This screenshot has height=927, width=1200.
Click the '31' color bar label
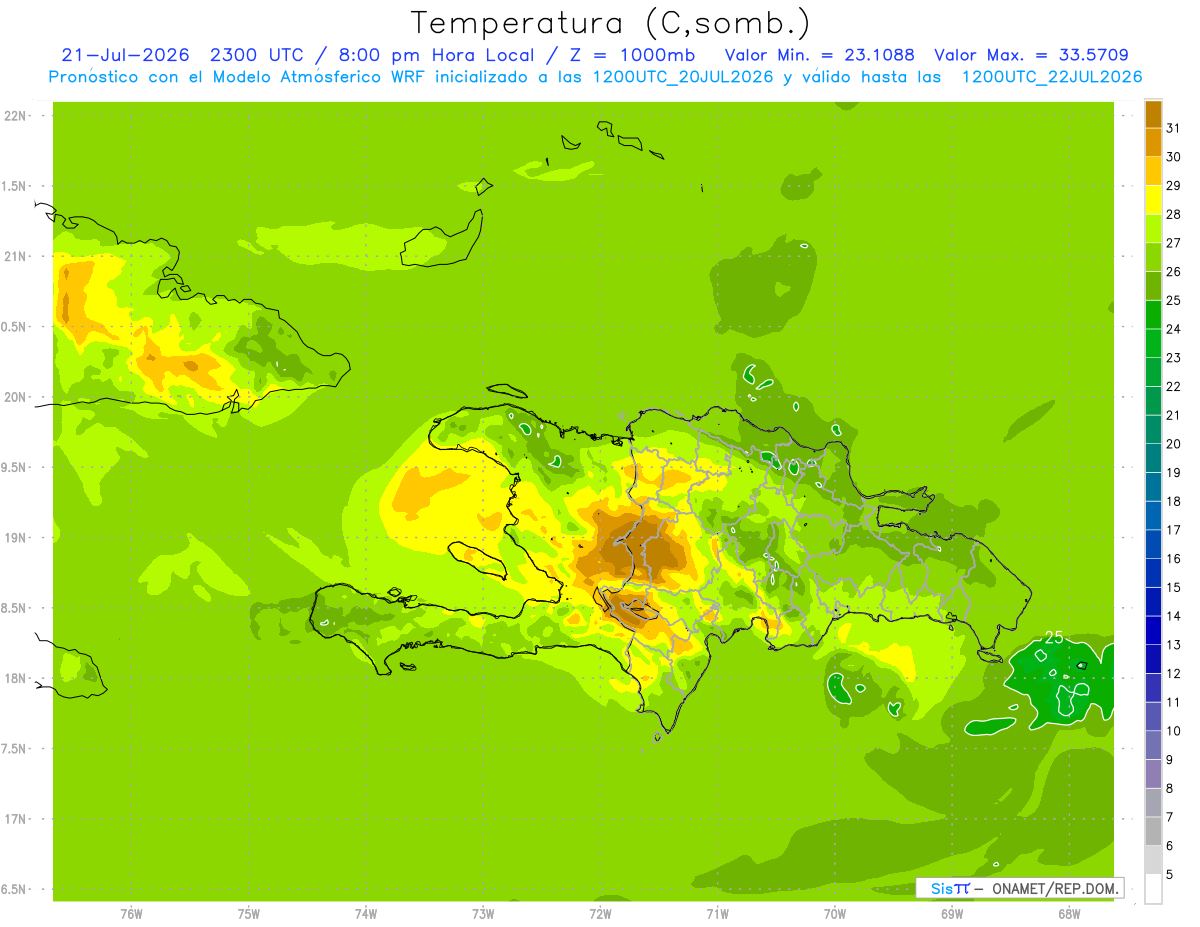point(1174,128)
